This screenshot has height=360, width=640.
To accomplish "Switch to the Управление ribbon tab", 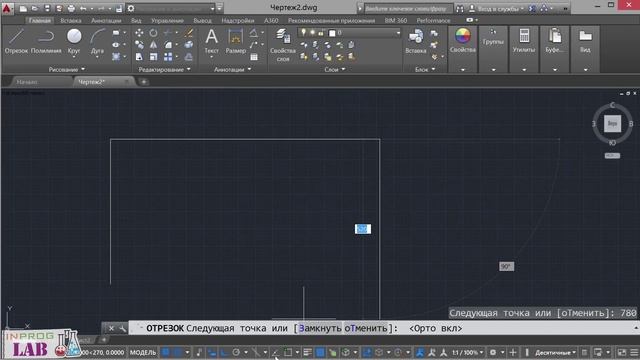I will point(167,20).
